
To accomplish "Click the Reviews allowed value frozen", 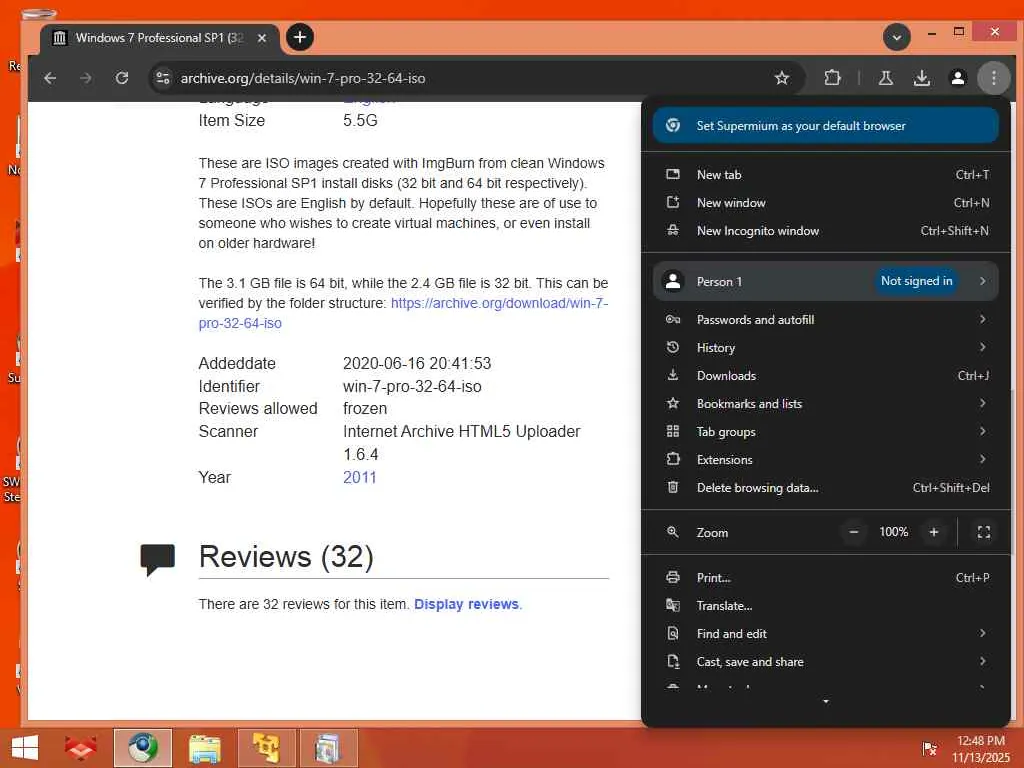I will [364, 409].
